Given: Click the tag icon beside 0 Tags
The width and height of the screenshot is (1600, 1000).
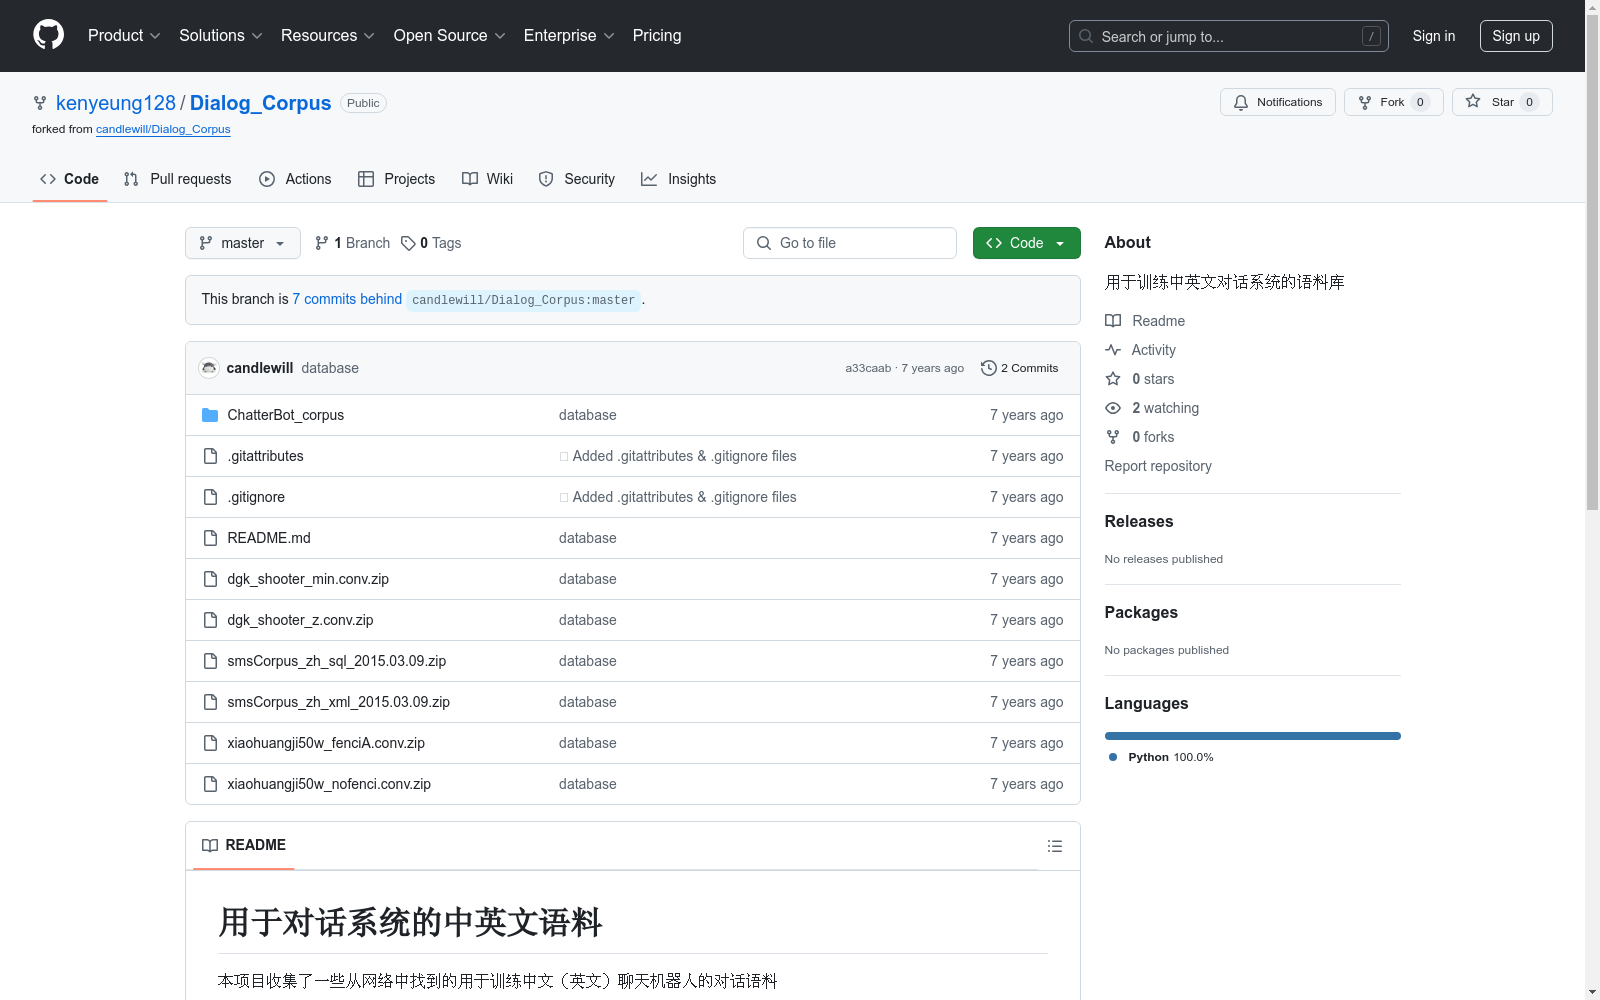Looking at the screenshot, I should click(x=408, y=243).
